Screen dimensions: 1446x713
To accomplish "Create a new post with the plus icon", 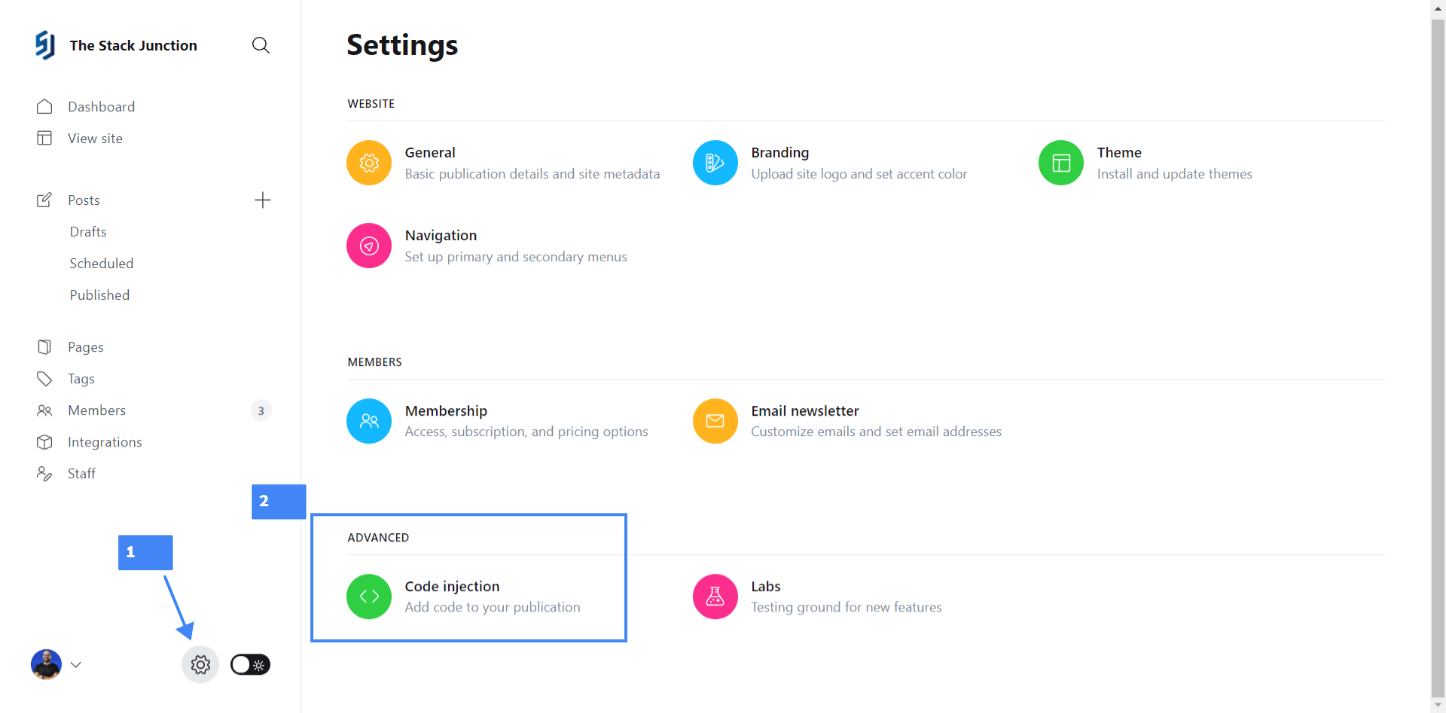I will click(x=263, y=200).
